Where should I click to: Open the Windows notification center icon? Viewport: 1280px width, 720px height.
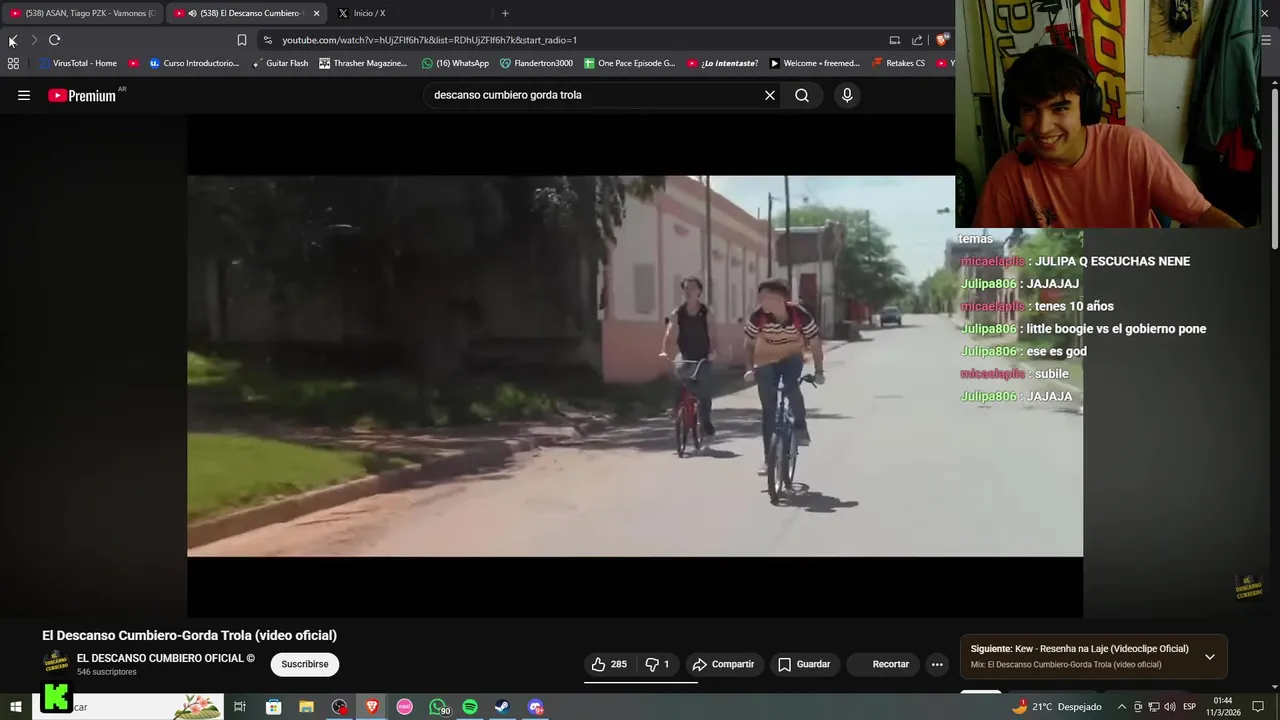[x=1258, y=707]
